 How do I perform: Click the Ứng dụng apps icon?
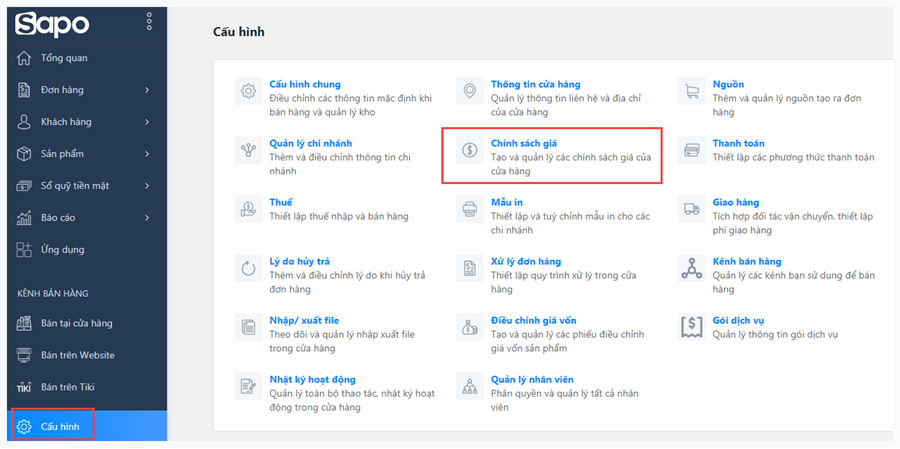click(24, 250)
